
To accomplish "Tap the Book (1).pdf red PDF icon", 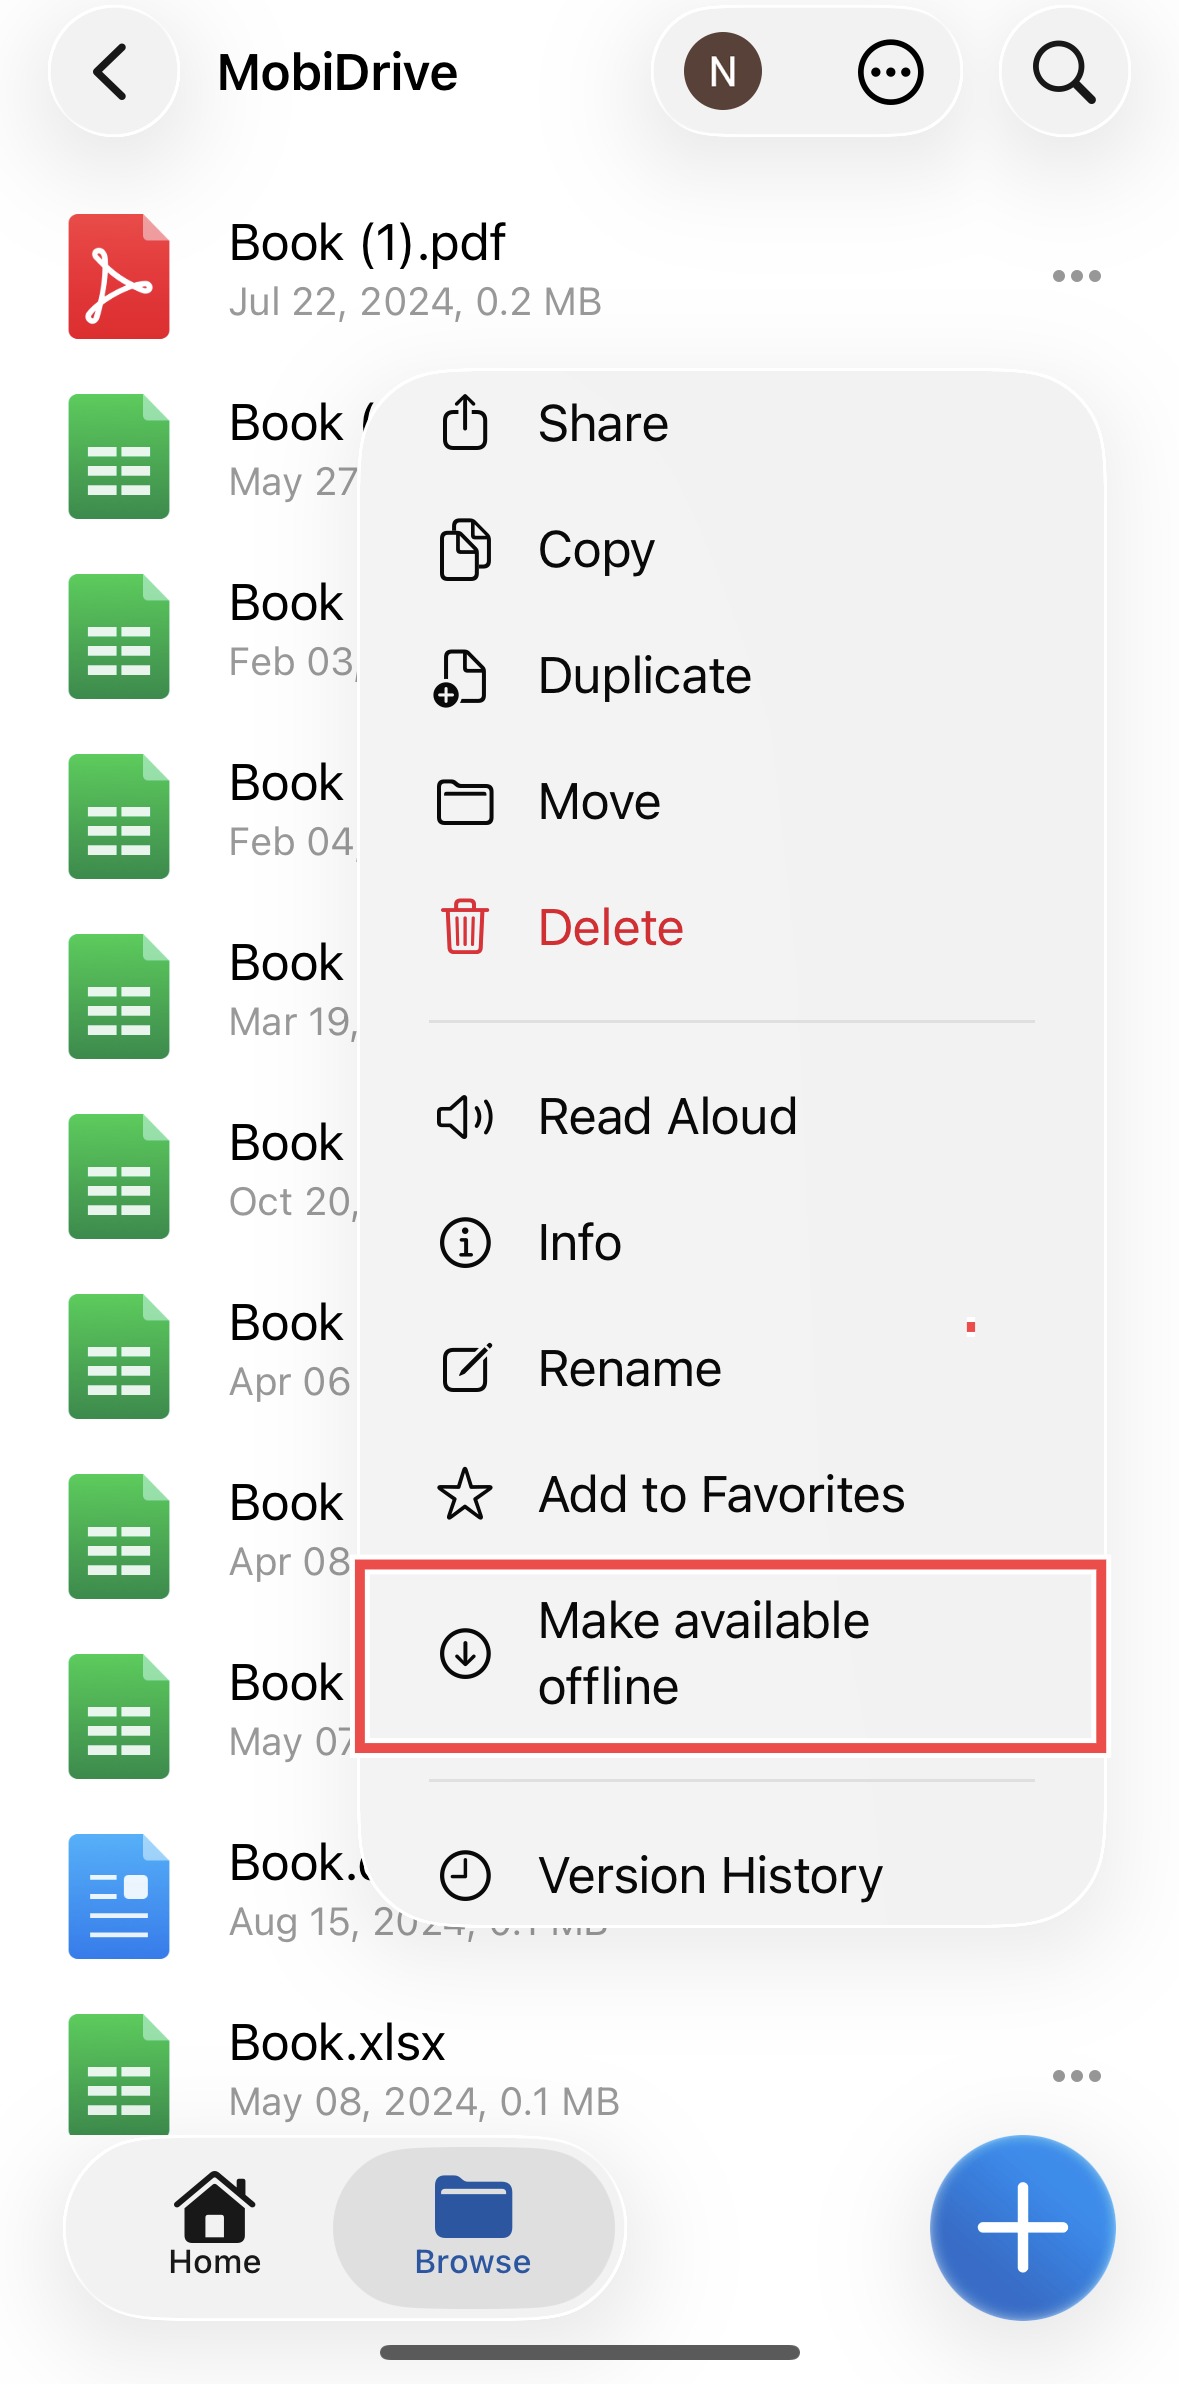I will click(119, 276).
